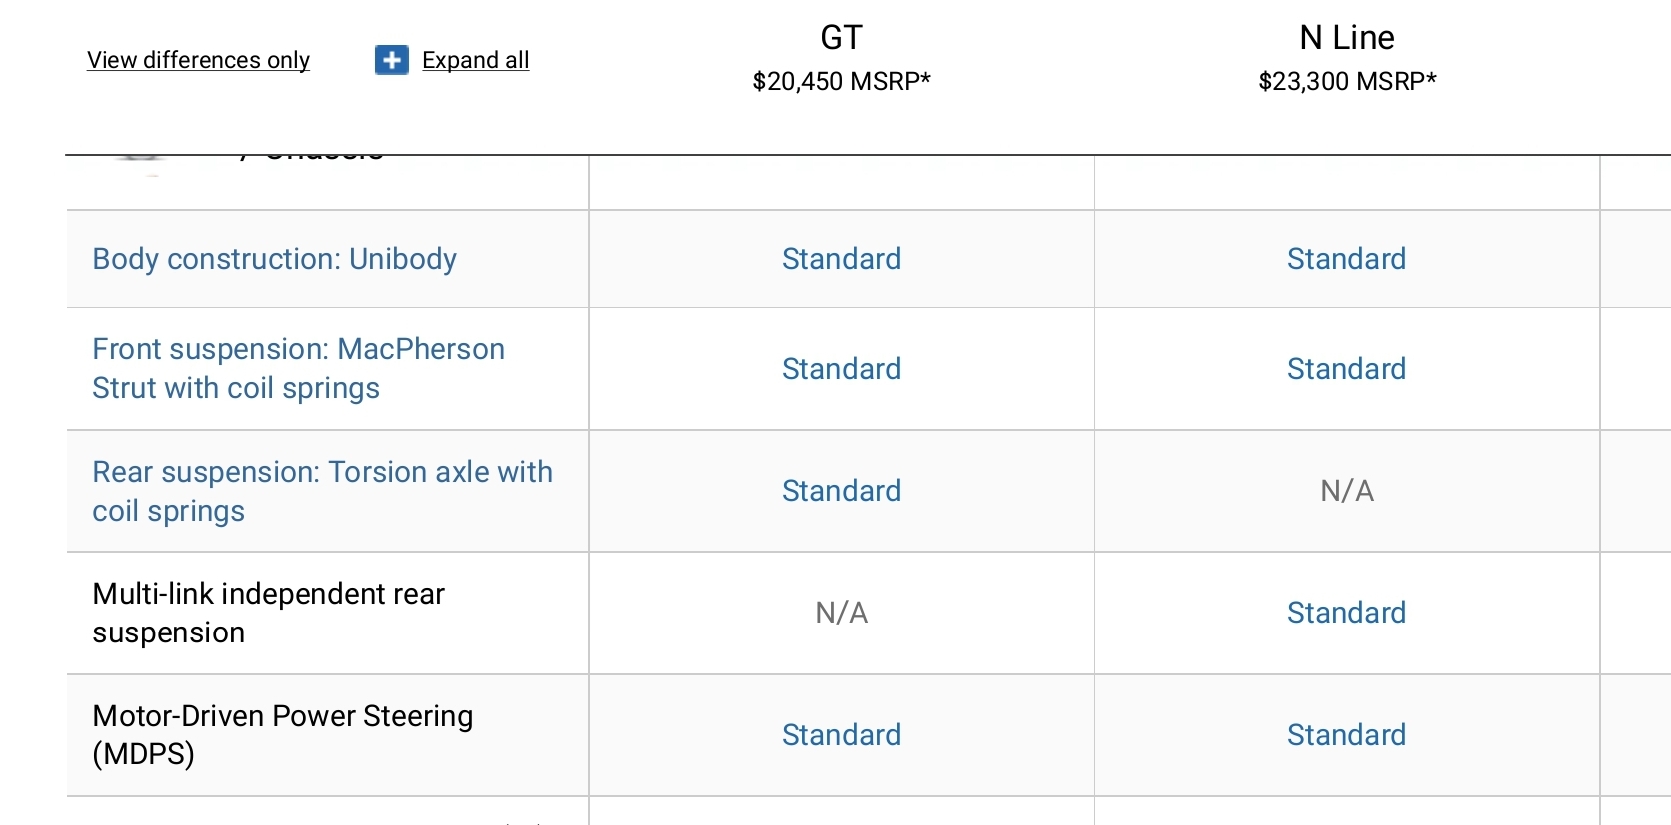The image size is (1671, 825).
Task: Click N Line Standard for Front suspension
Action: [1346, 369]
